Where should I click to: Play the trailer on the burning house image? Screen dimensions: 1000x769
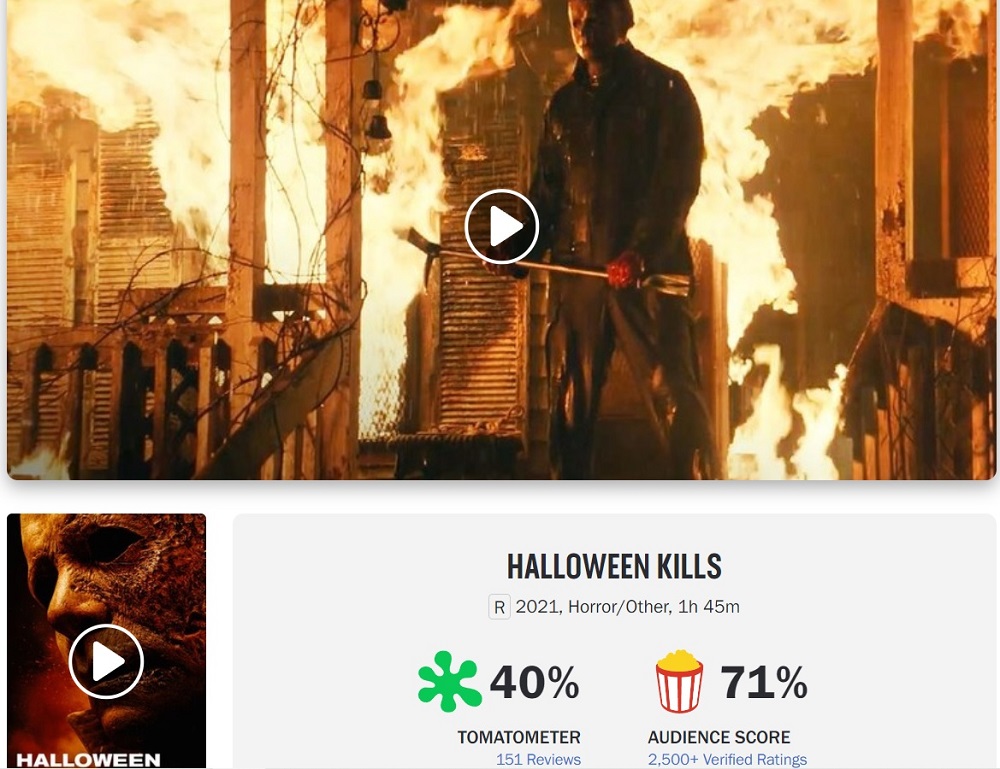[502, 226]
